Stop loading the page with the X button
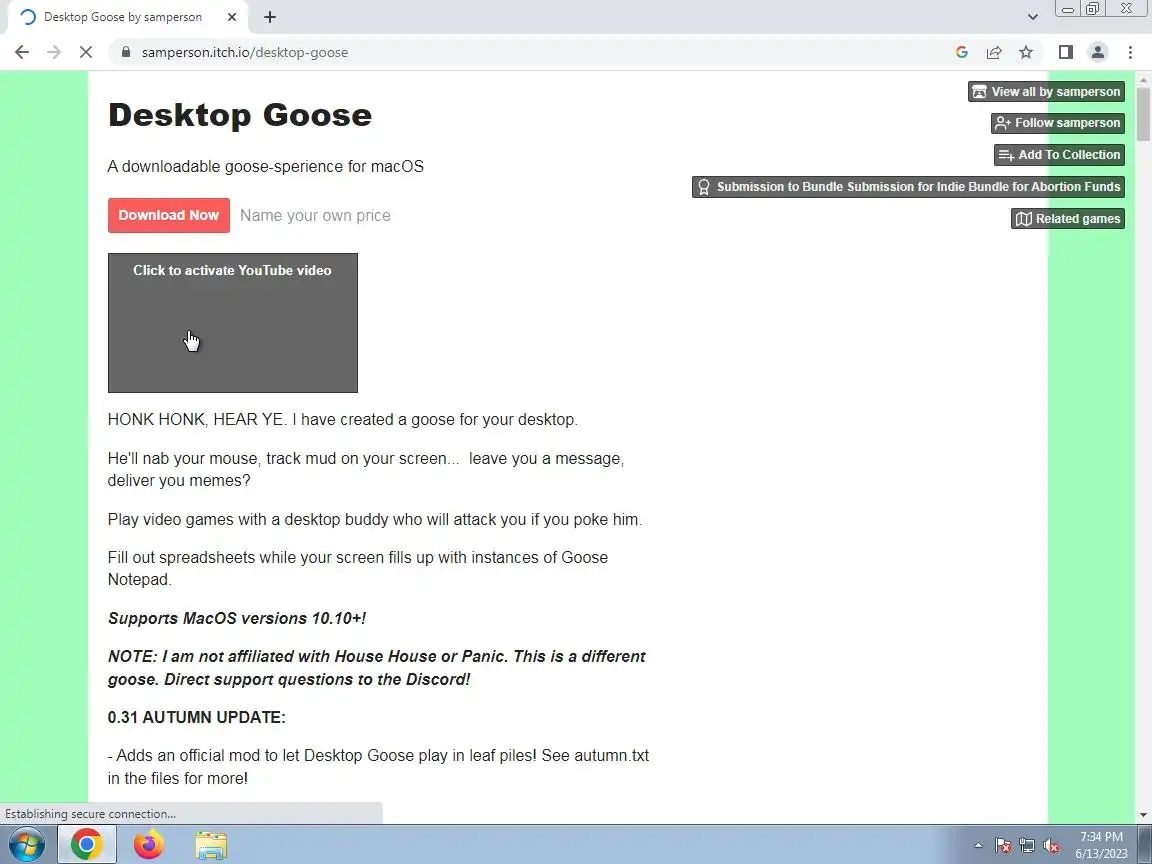This screenshot has height=864, width=1152. point(85,52)
